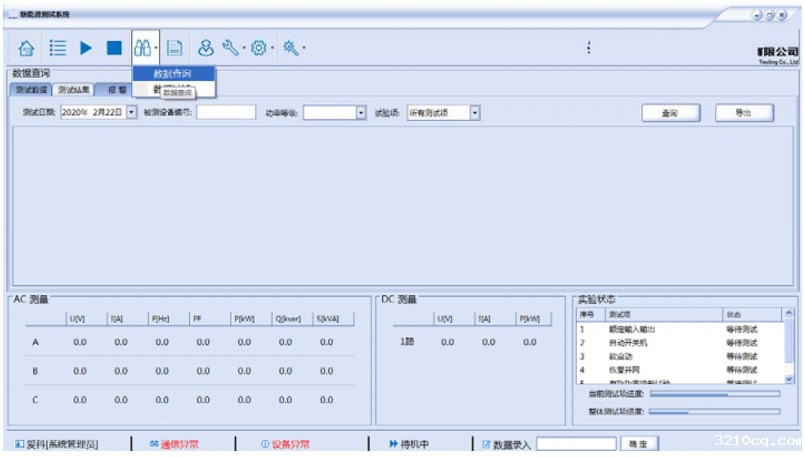Image resolution: width=805 pixels, height=457 pixels.
Task: Start test with the play icon
Action: (x=86, y=48)
